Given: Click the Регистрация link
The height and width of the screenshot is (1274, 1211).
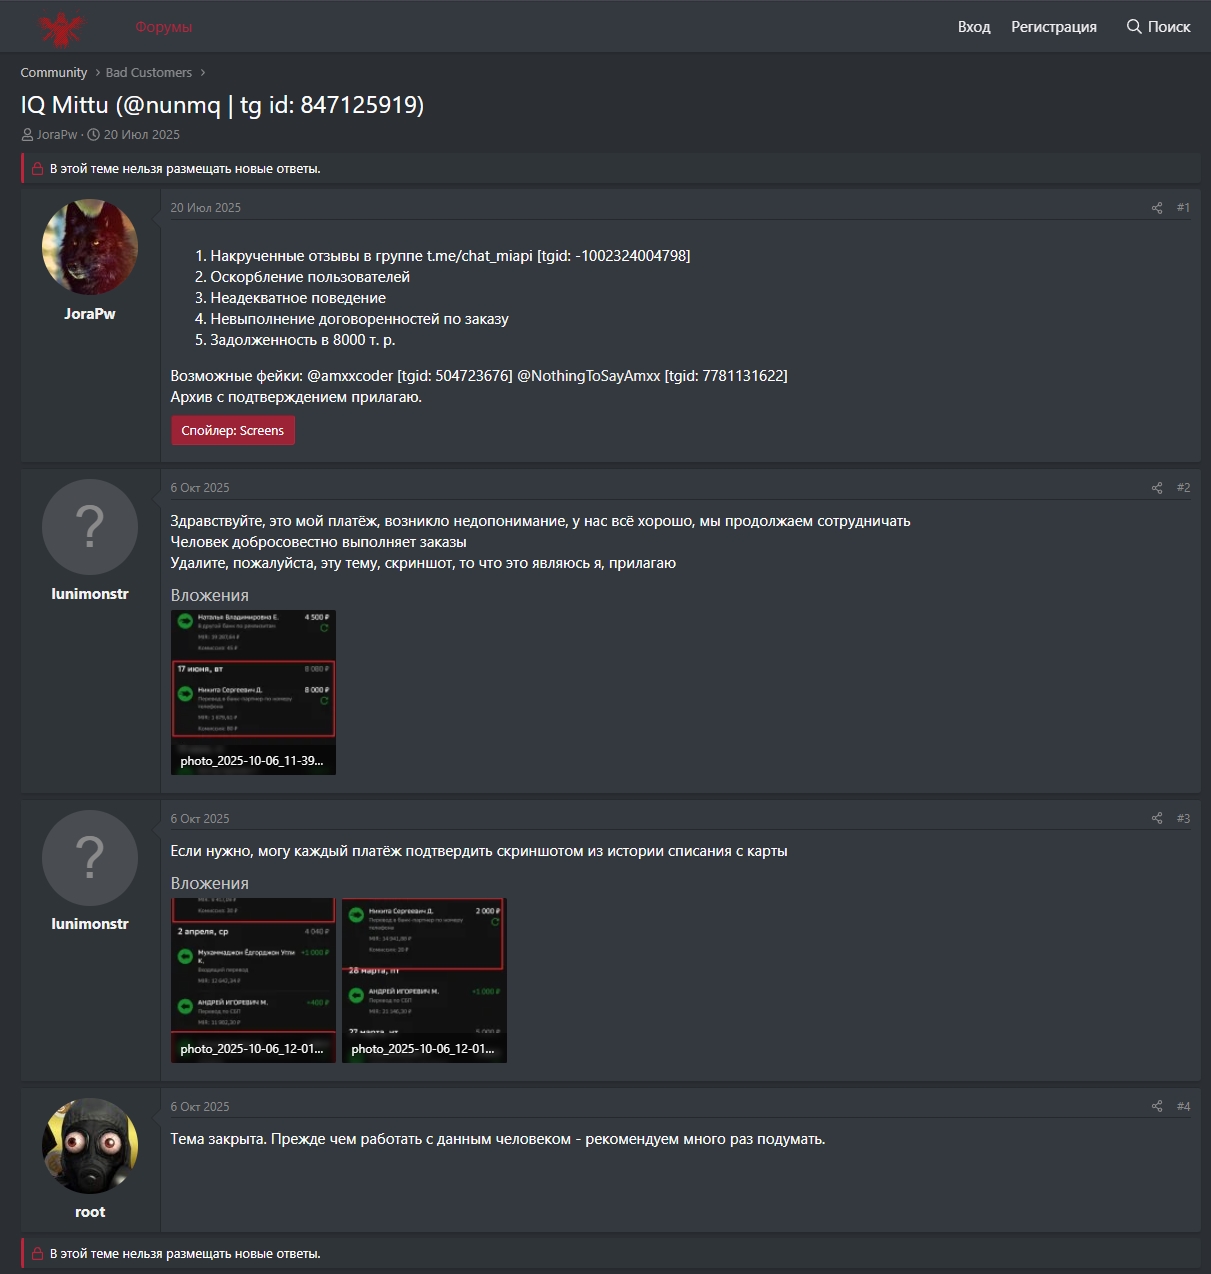Looking at the screenshot, I should click(1053, 27).
